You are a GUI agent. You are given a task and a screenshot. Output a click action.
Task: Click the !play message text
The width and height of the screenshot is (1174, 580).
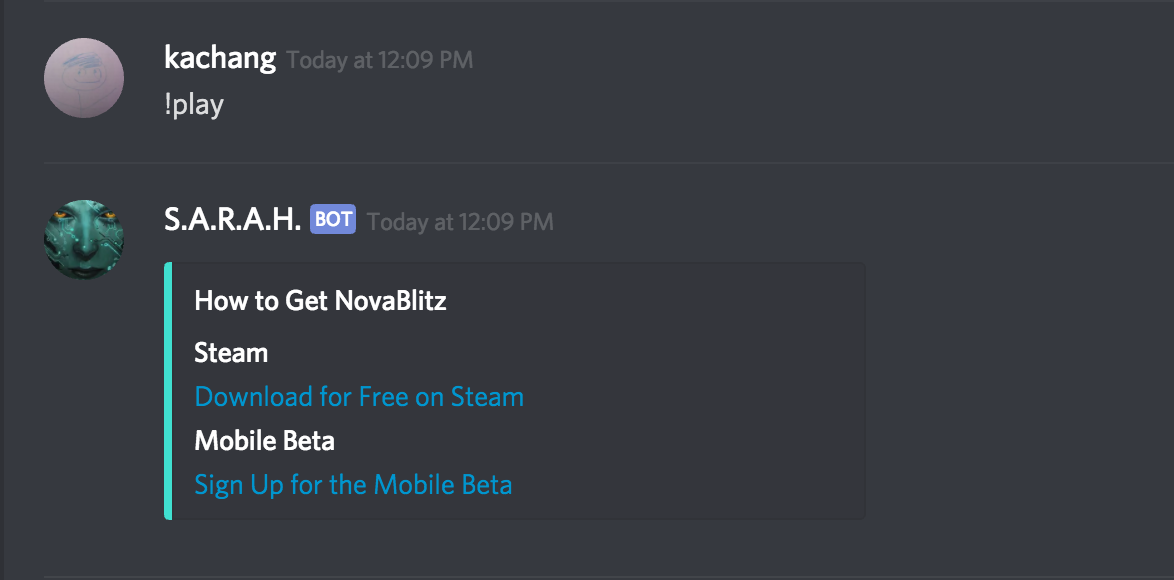tap(194, 104)
